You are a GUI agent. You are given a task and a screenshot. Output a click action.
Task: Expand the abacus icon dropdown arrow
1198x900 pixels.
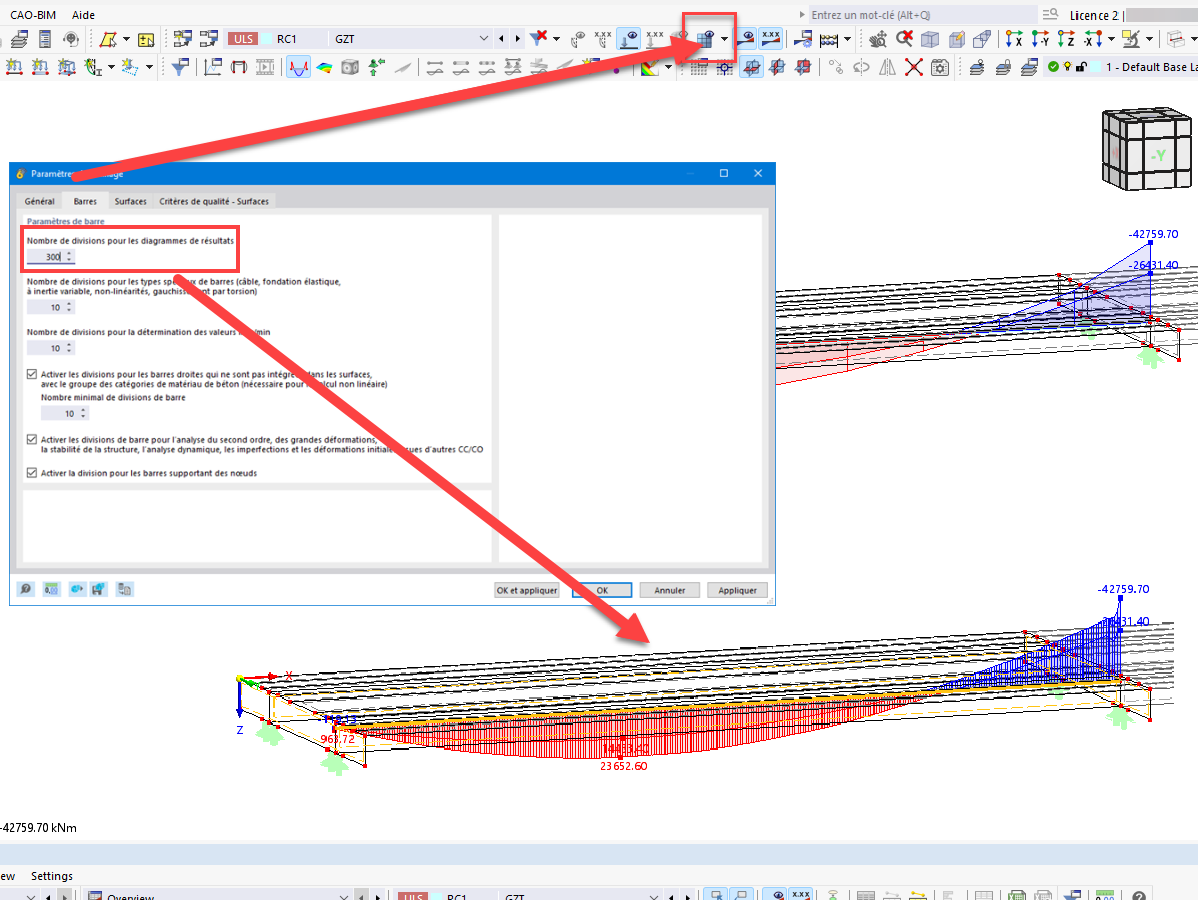coord(847,39)
